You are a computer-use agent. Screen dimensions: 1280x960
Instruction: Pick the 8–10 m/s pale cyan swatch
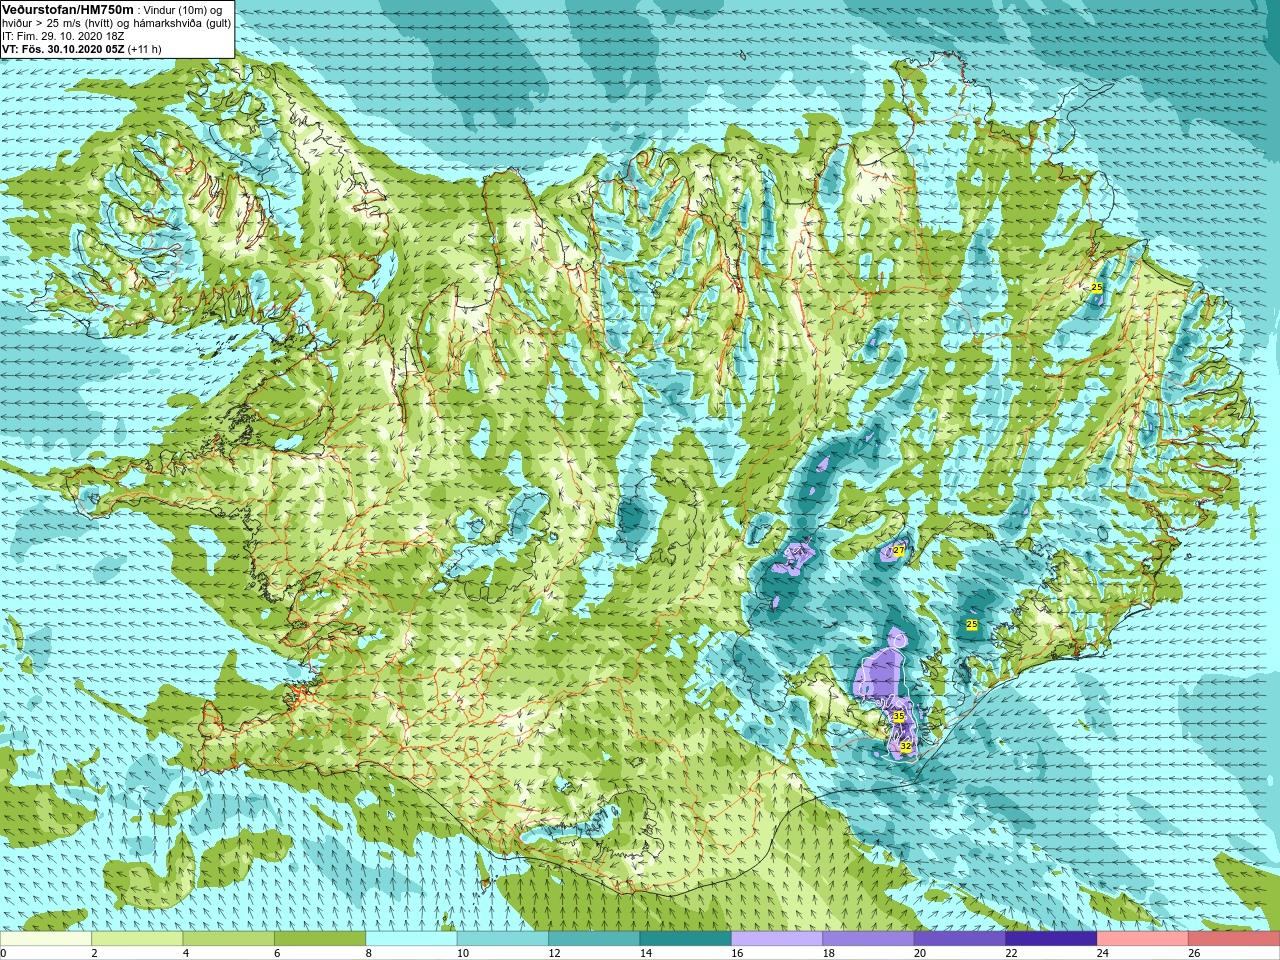pyautogui.click(x=411, y=939)
